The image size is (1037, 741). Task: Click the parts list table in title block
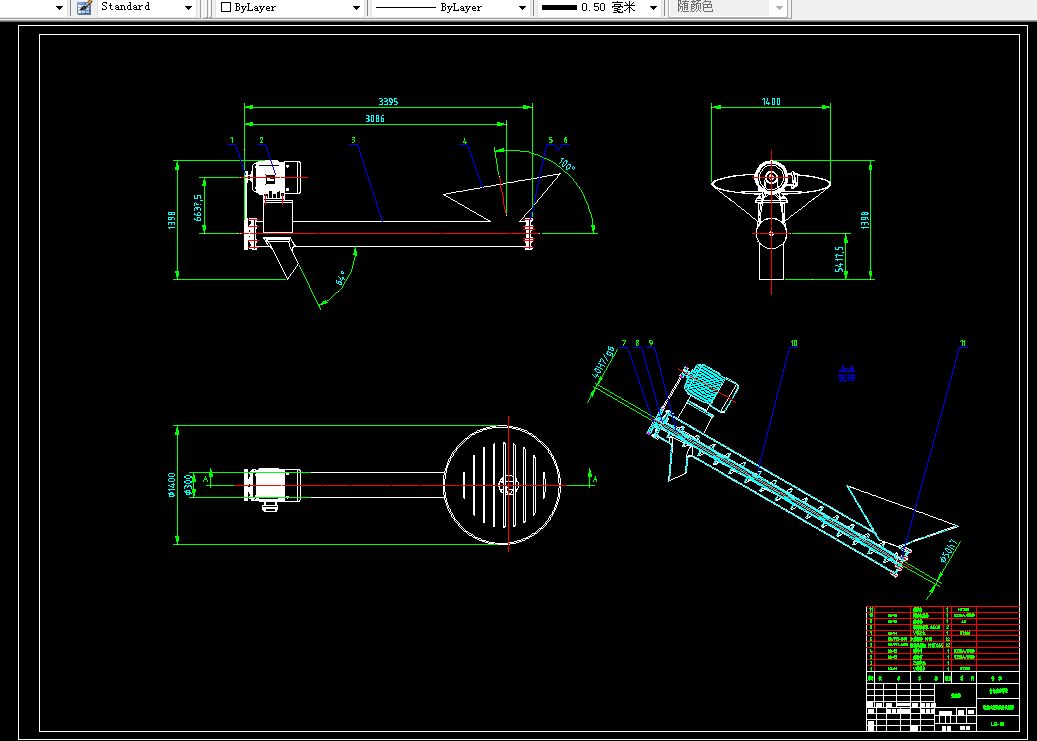[x=942, y=639]
